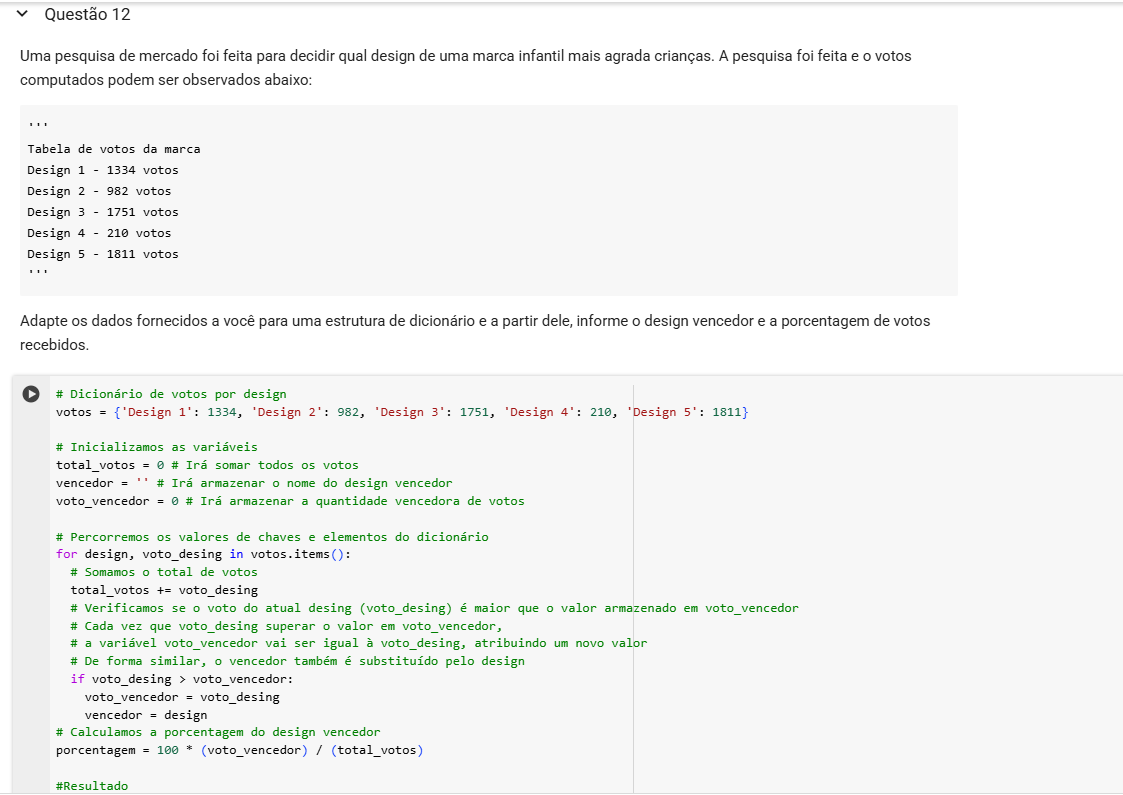Run the votos dictionary code cell
This screenshot has width=1123, height=795.
(31, 394)
